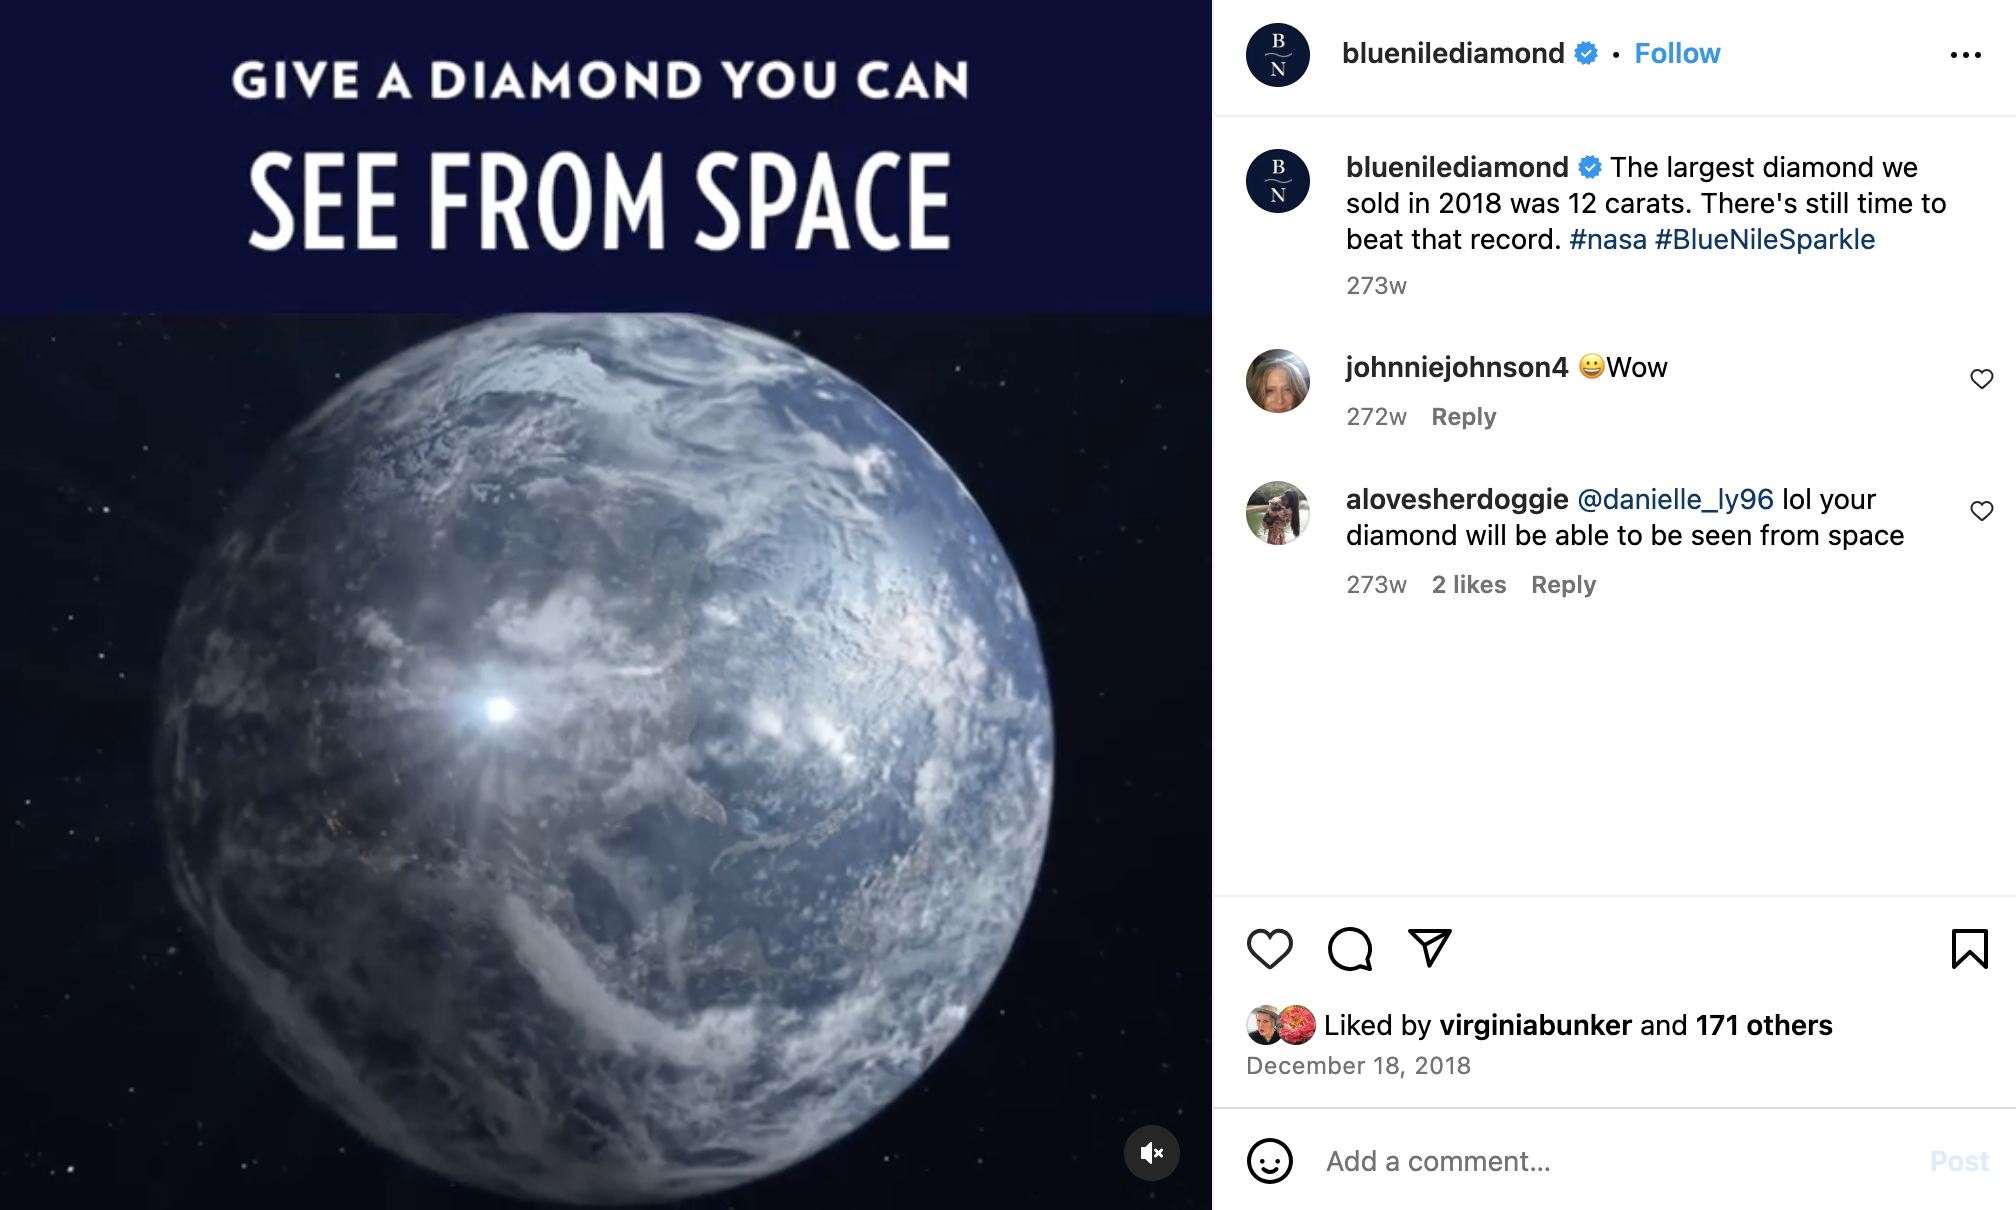Image resolution: width=2016 pixels, height=1210 pixels.
Task: Open the comment bubble icon
Action: pyautogui.click(x=1350, y=948)
